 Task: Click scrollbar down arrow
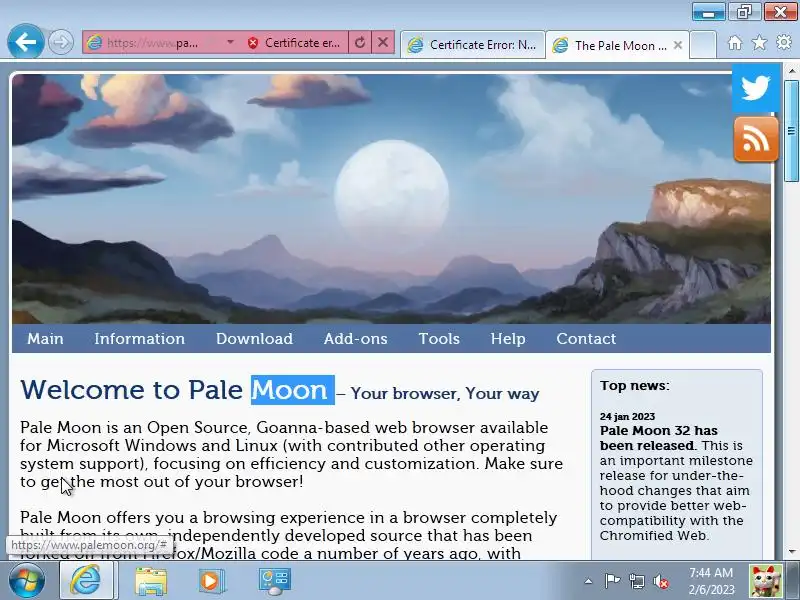click(x=792, y=552)
